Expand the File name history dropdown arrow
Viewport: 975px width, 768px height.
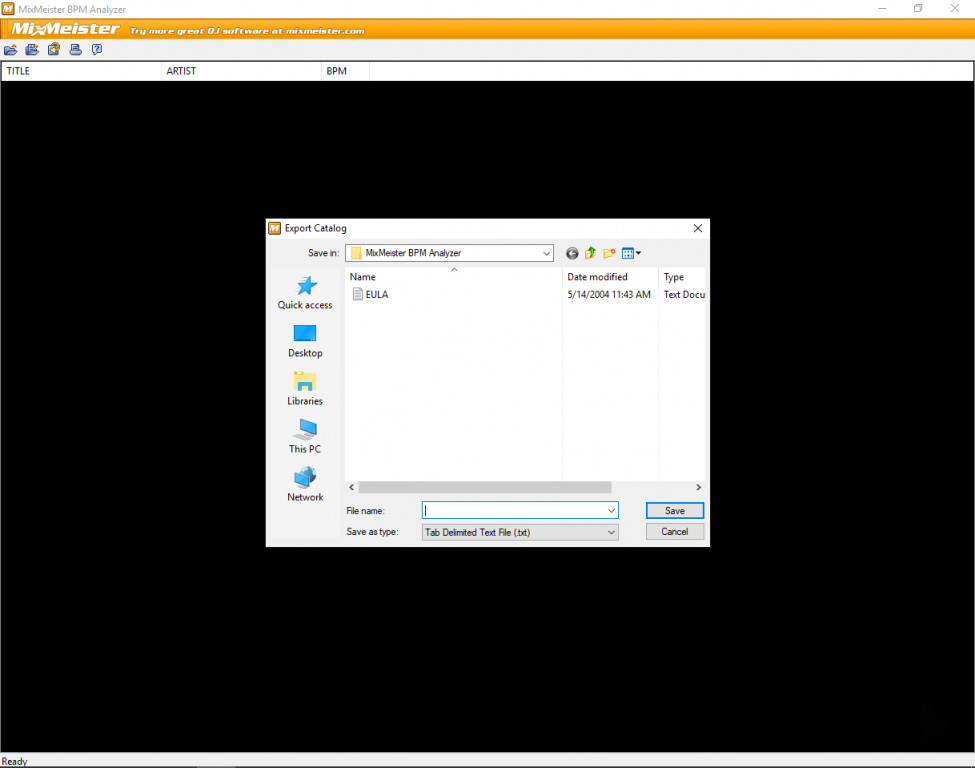click(611, 511)
